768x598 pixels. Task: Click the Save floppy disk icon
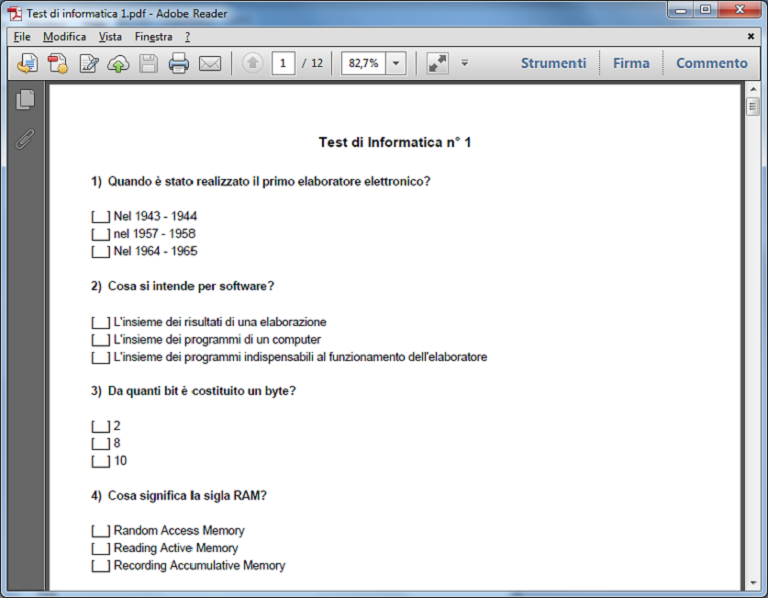pyautogui.click(x=148, y=63)
